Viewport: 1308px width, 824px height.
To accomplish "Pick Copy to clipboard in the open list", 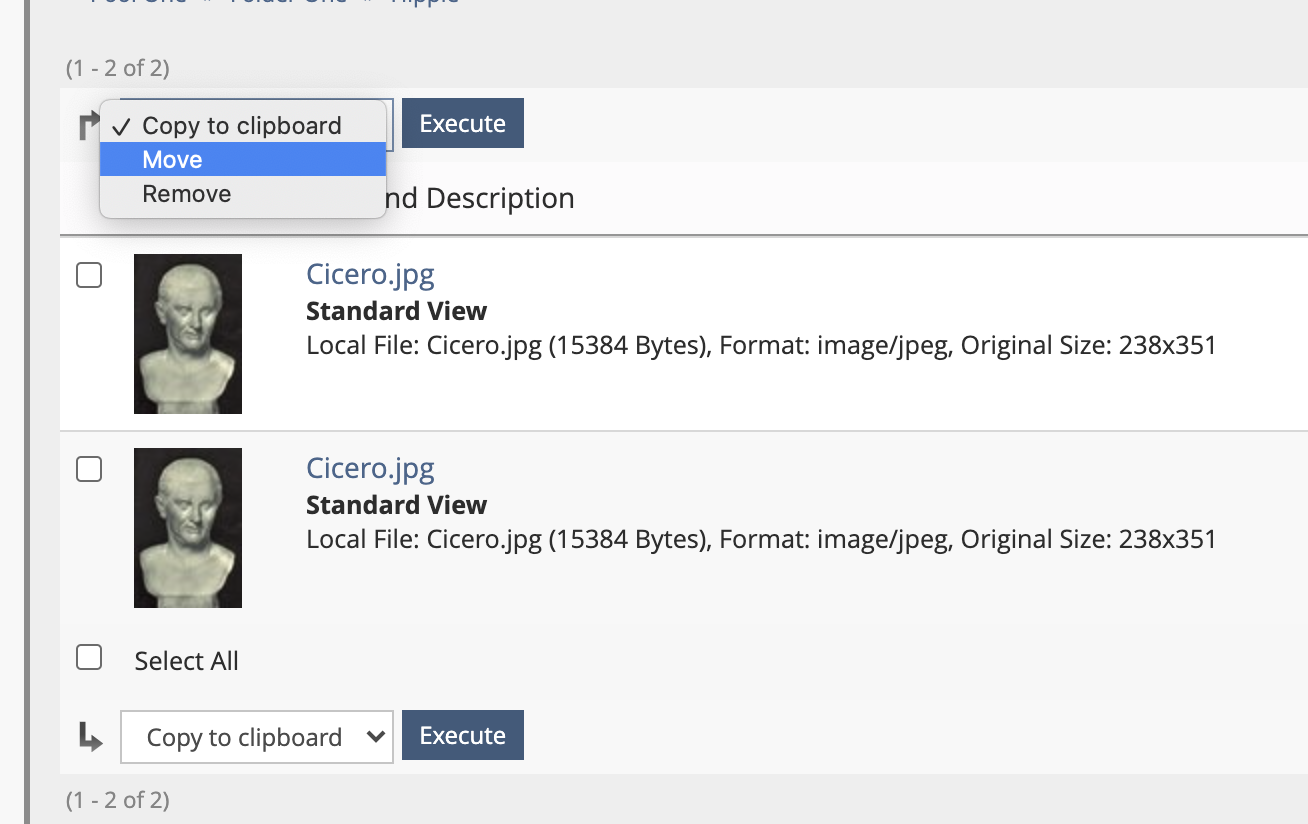I will coord(243,126).
